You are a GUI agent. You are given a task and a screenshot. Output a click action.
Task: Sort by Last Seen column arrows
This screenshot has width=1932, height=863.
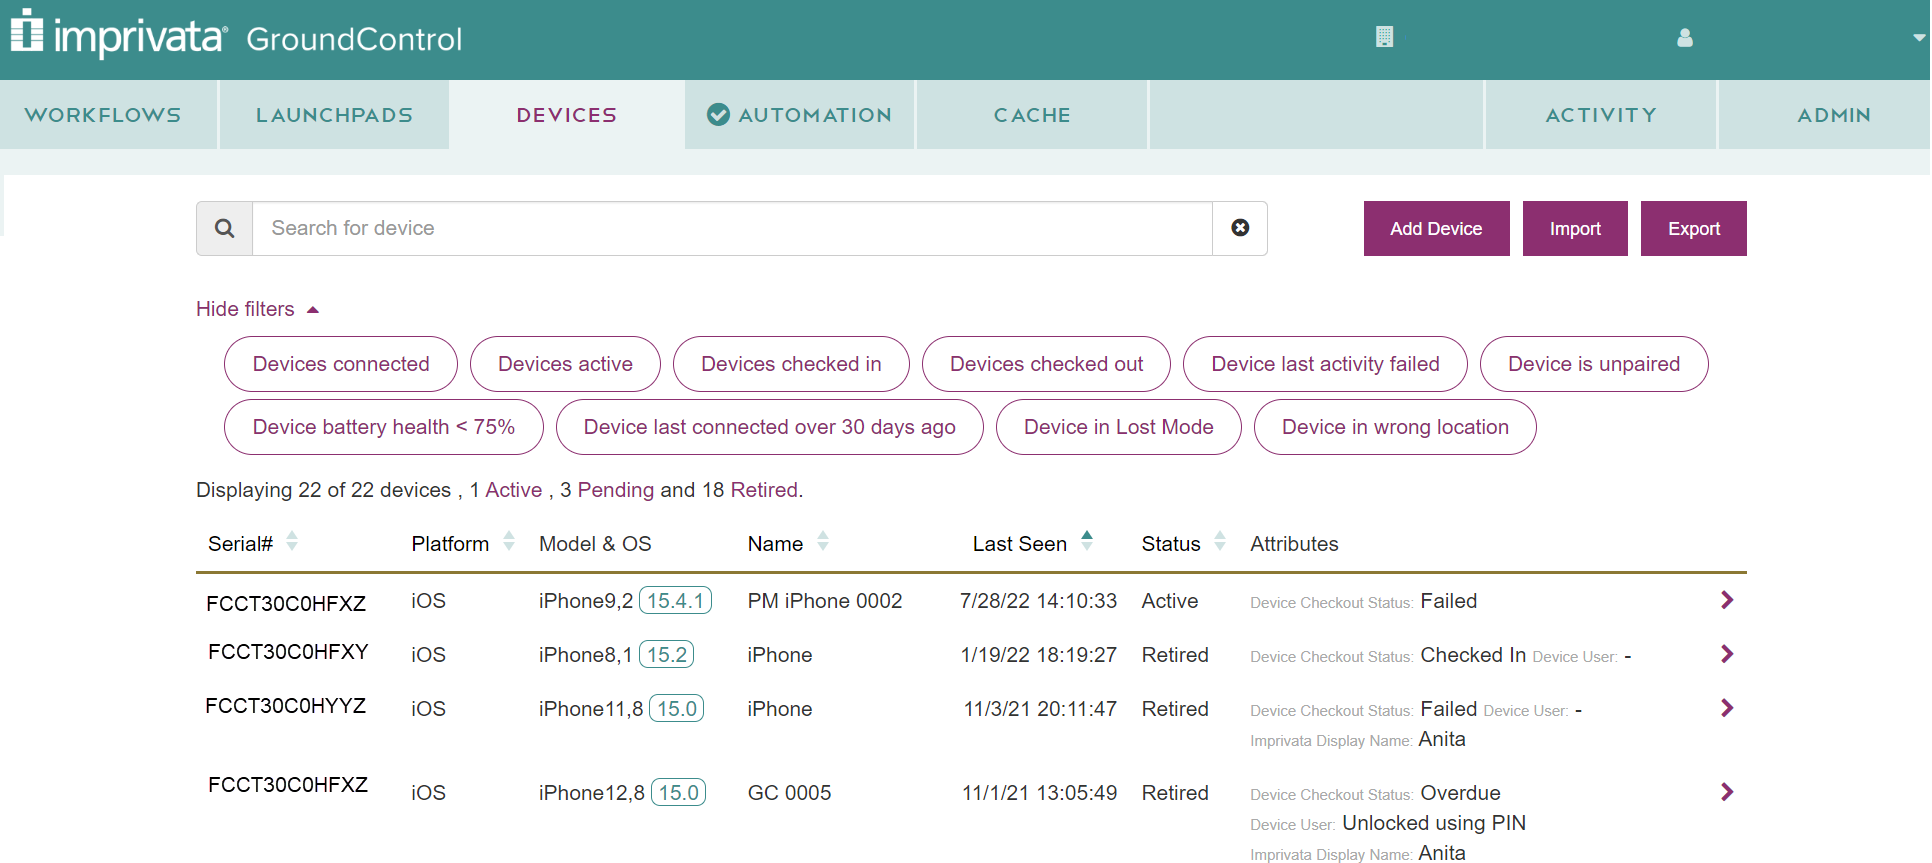(1087, 542)
